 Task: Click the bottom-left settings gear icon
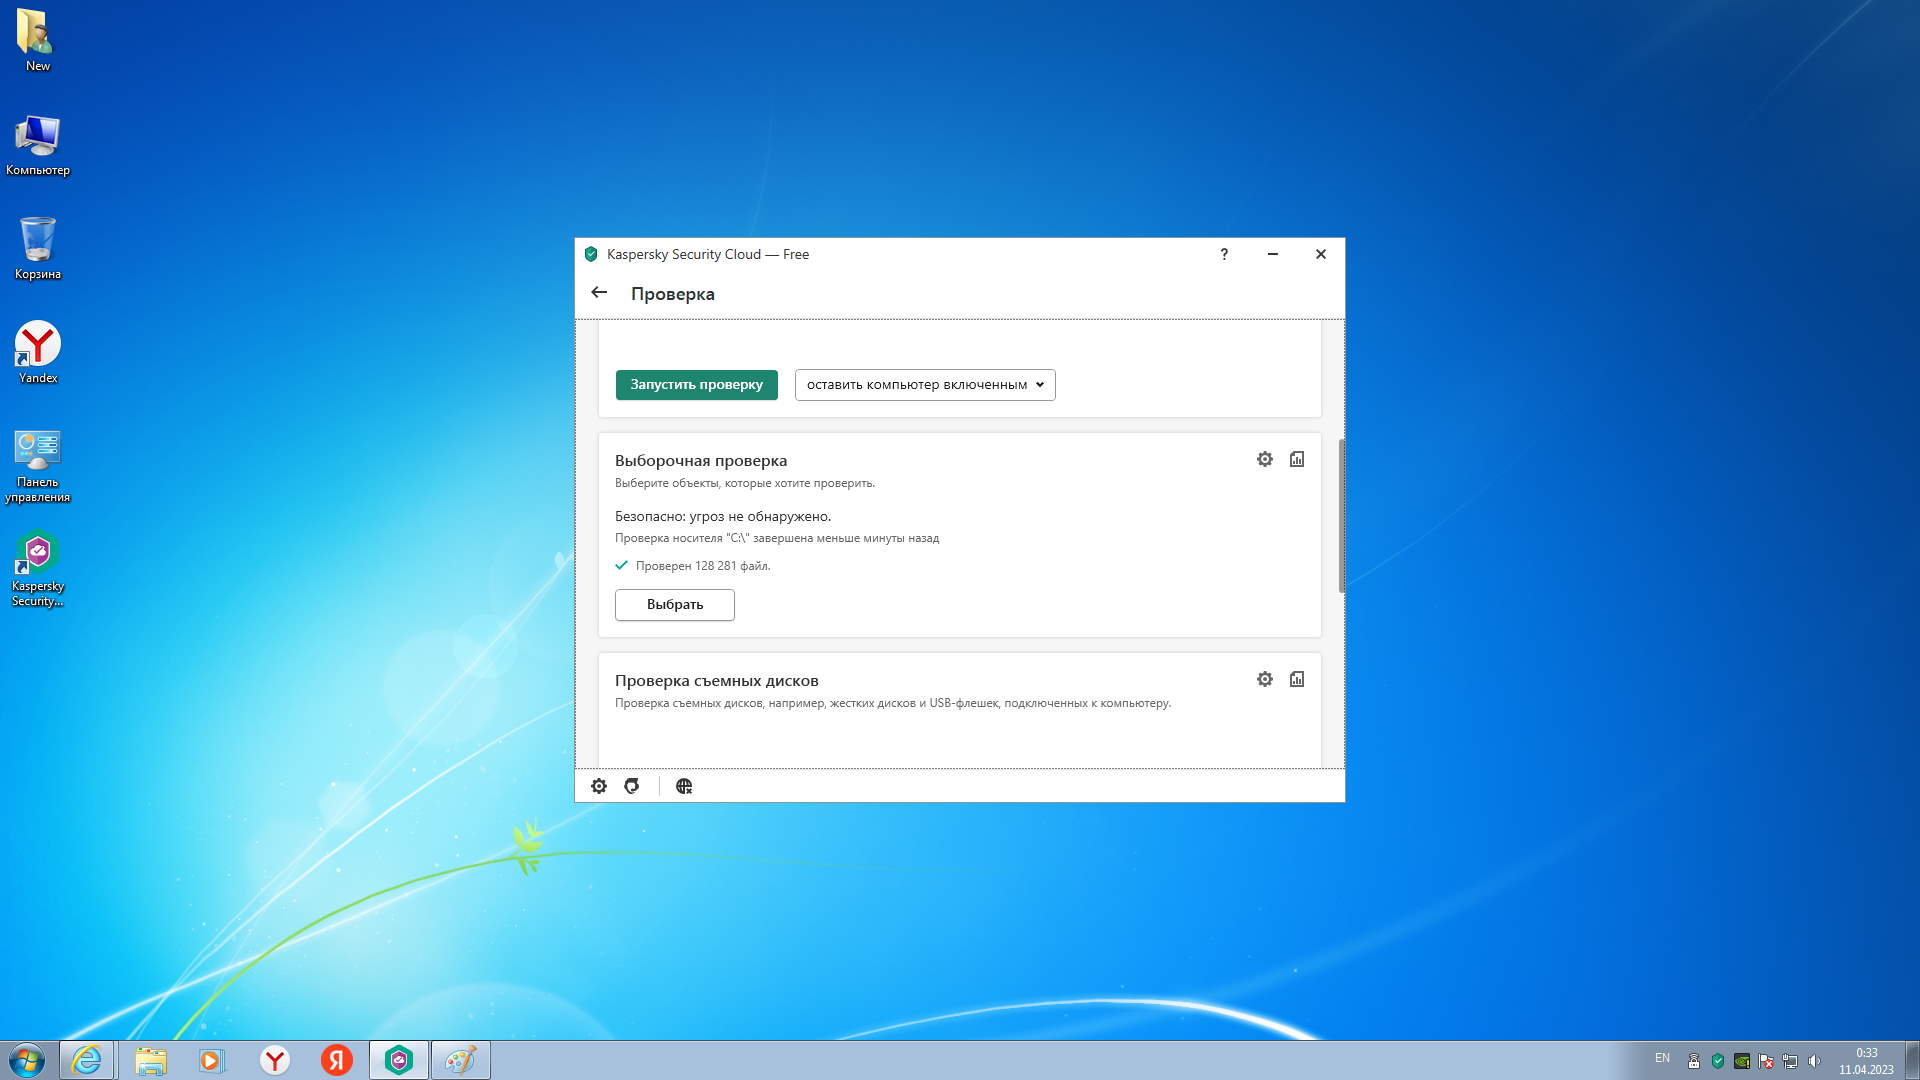pos(599,786)
